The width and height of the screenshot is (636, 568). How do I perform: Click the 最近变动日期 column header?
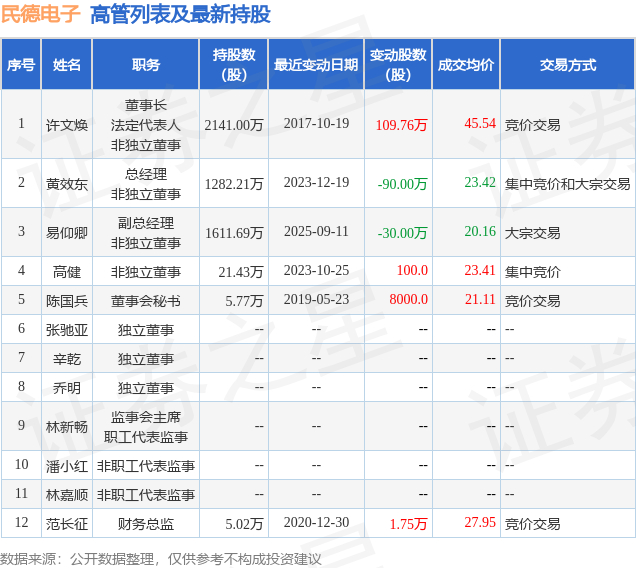tap(316, 65)
